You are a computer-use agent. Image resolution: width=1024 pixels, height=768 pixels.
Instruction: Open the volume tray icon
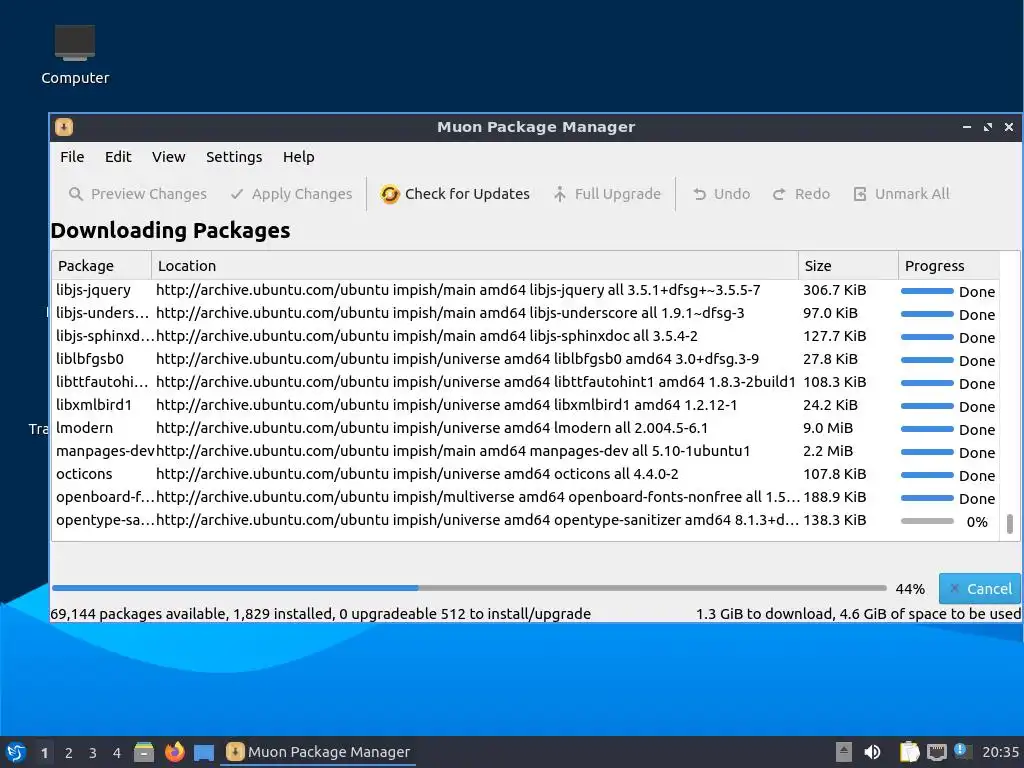tap(872, 752)
